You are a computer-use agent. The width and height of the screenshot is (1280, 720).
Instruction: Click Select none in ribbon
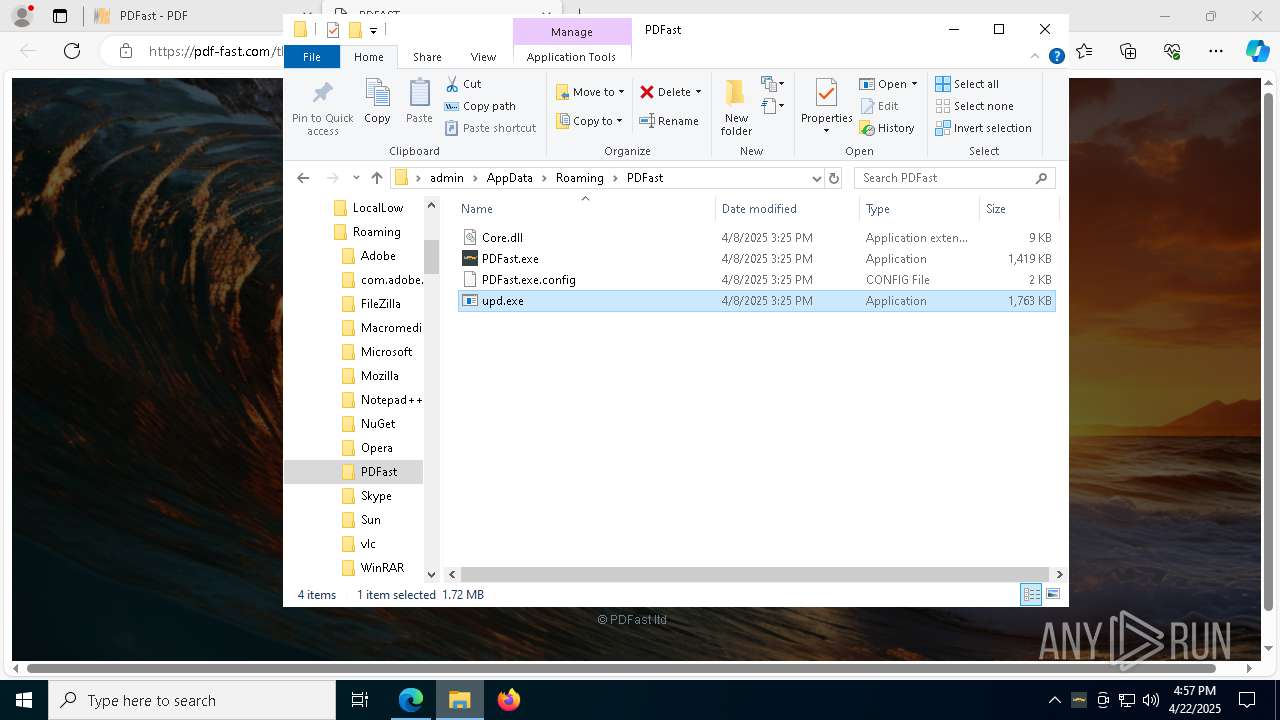(974, 106)
